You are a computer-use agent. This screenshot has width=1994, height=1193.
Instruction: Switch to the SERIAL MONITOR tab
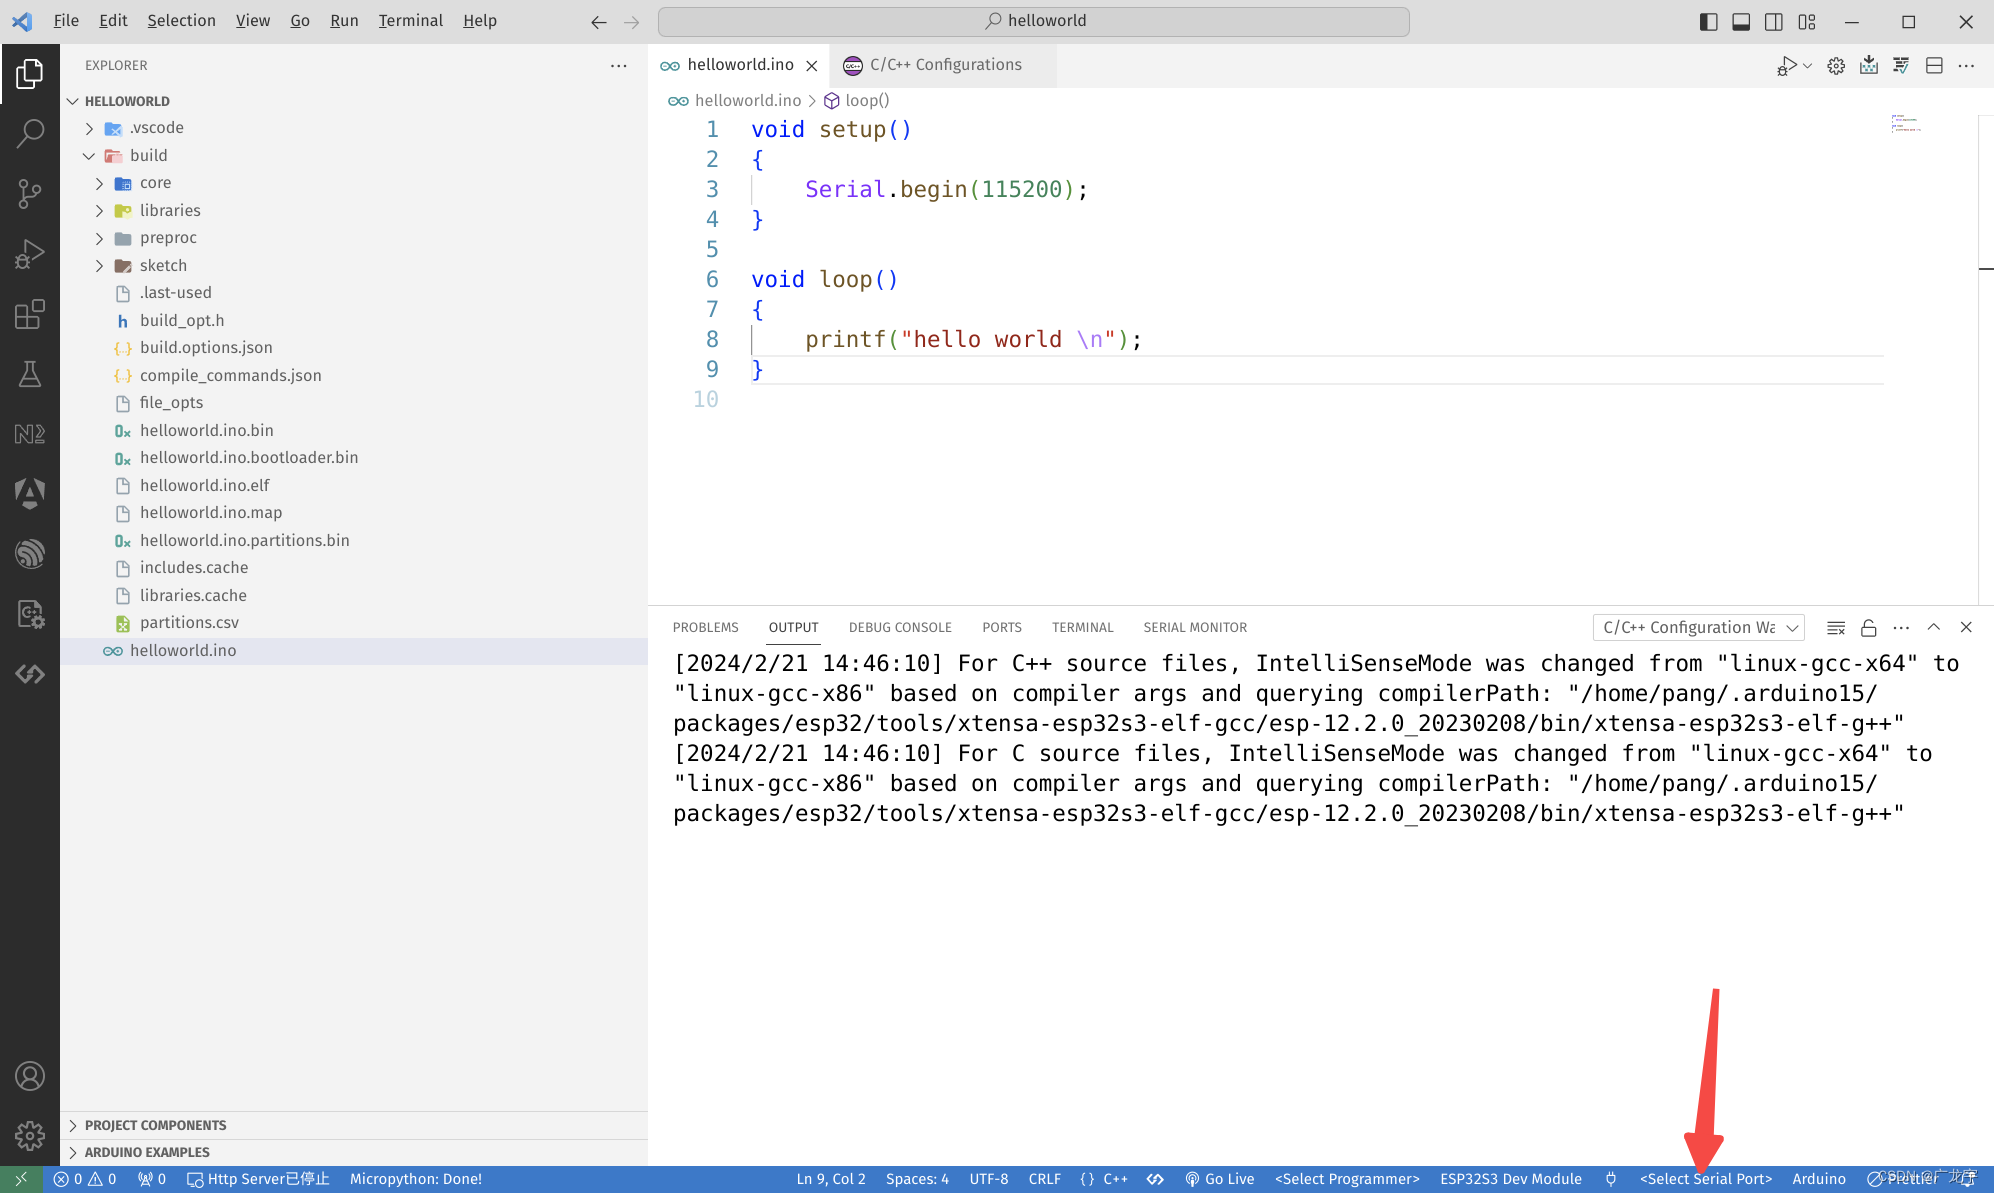pyautogui.click(x=1194, y=627)
